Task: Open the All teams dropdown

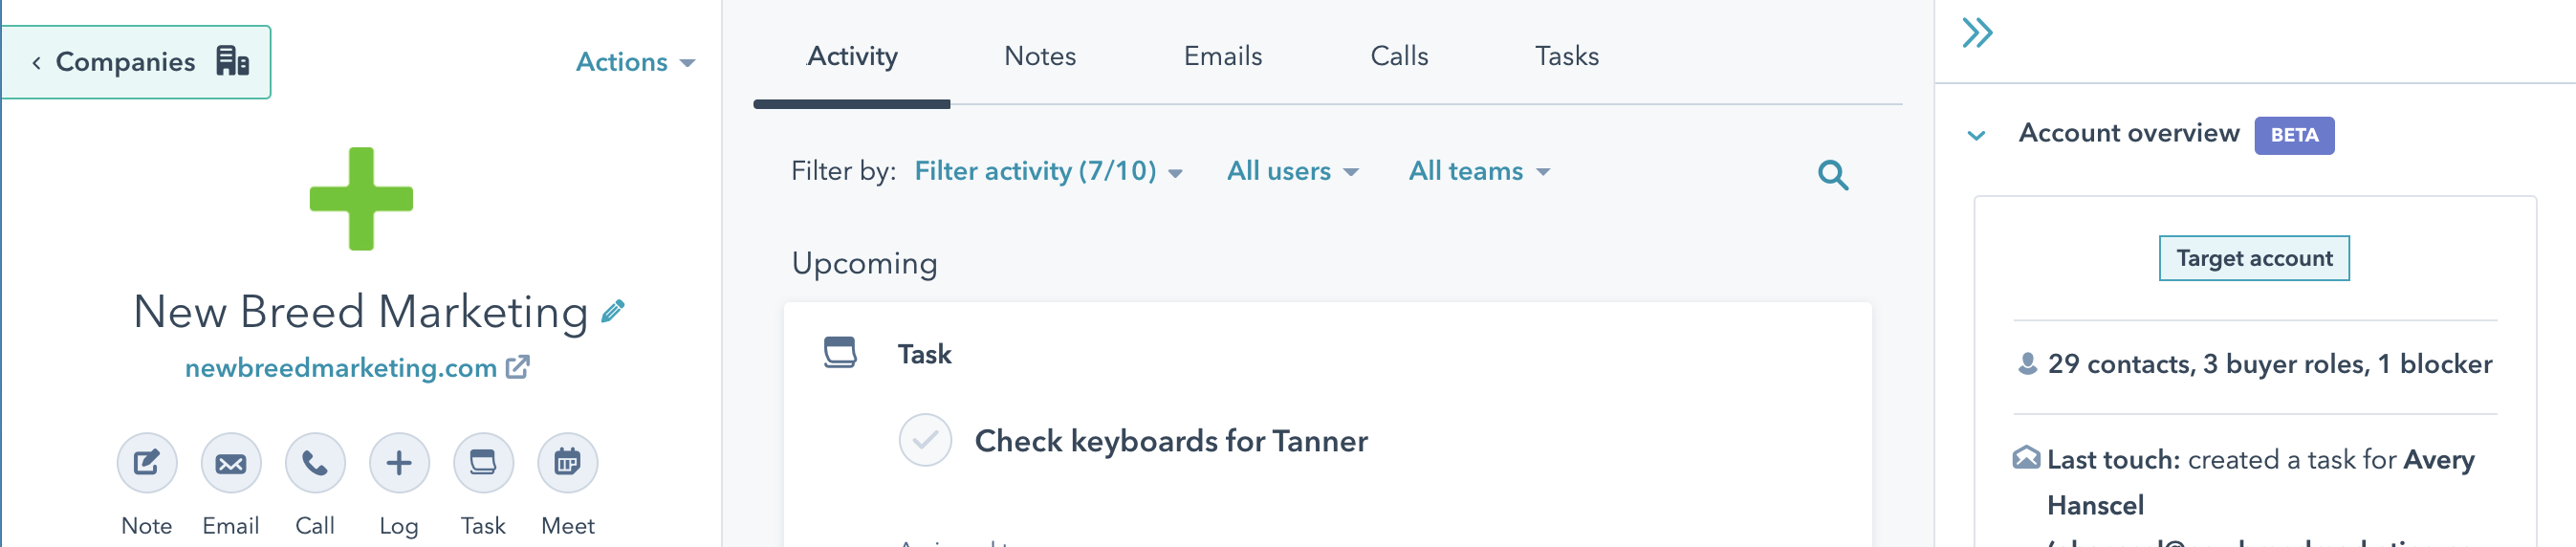Action: [1479, 172]
